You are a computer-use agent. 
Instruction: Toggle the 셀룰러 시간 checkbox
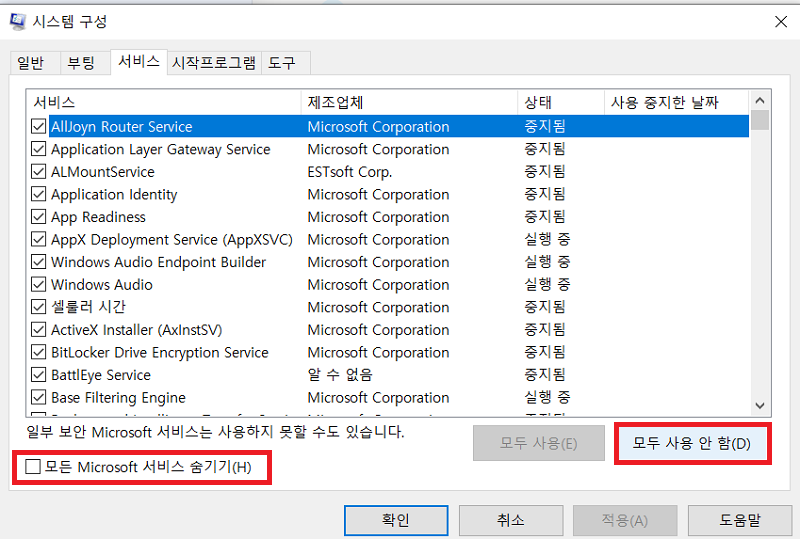click(38, 306)
